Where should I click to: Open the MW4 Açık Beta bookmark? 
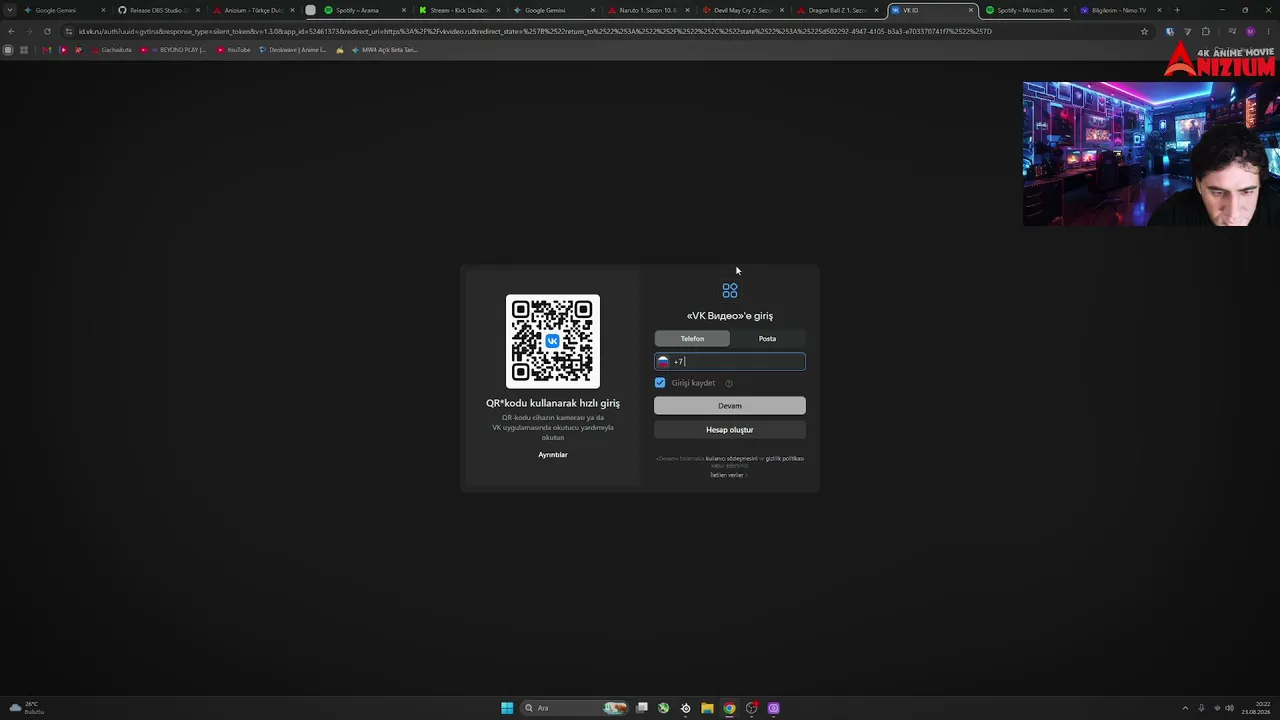click(x=385, y=50)
